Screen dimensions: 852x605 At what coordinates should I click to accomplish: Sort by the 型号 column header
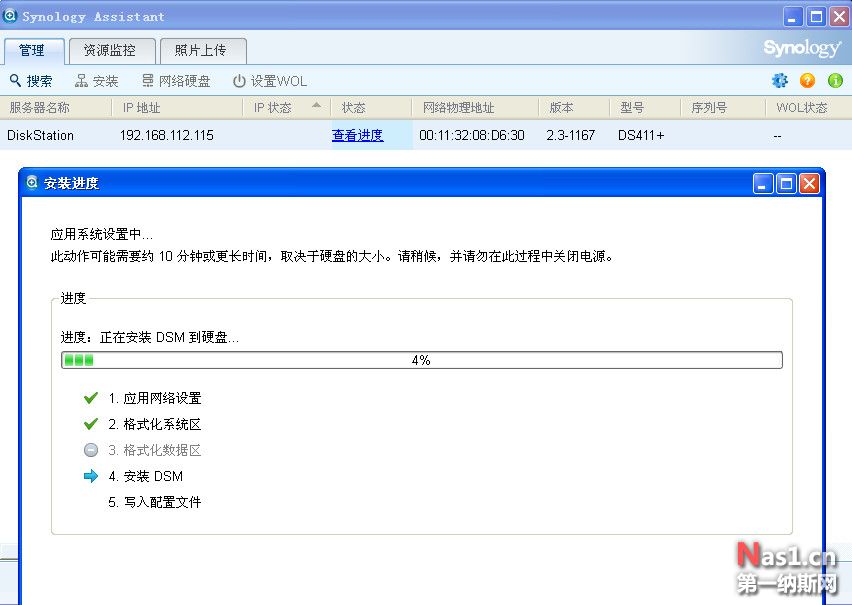pyautogui.click(x=645, y=108)
